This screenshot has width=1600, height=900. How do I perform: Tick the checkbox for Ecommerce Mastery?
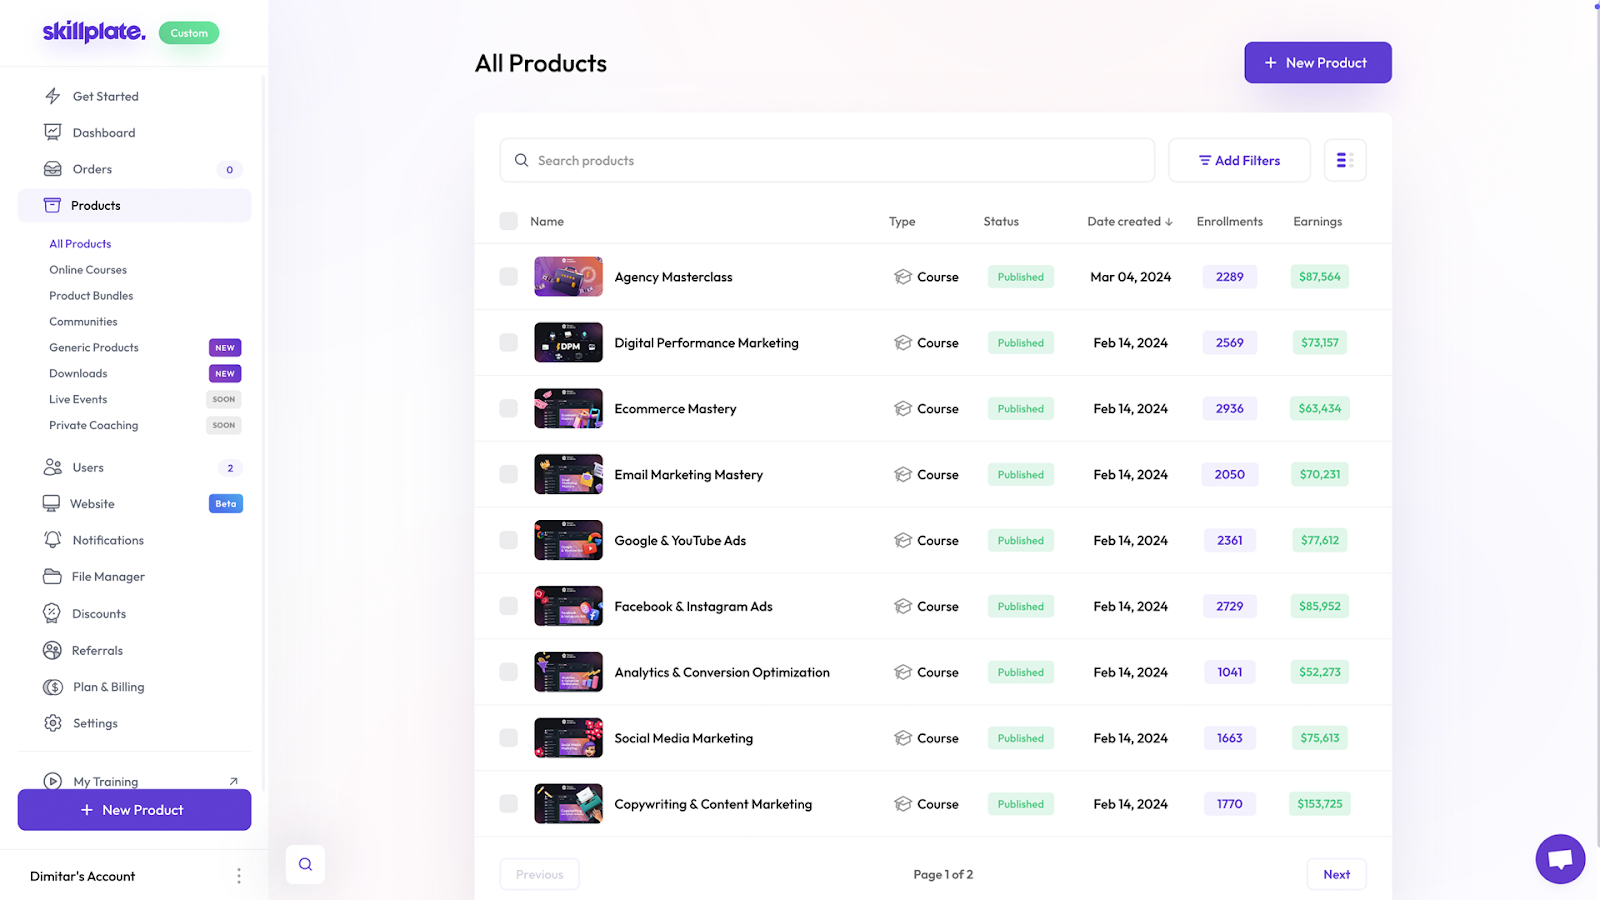click(x=507, y=408)
